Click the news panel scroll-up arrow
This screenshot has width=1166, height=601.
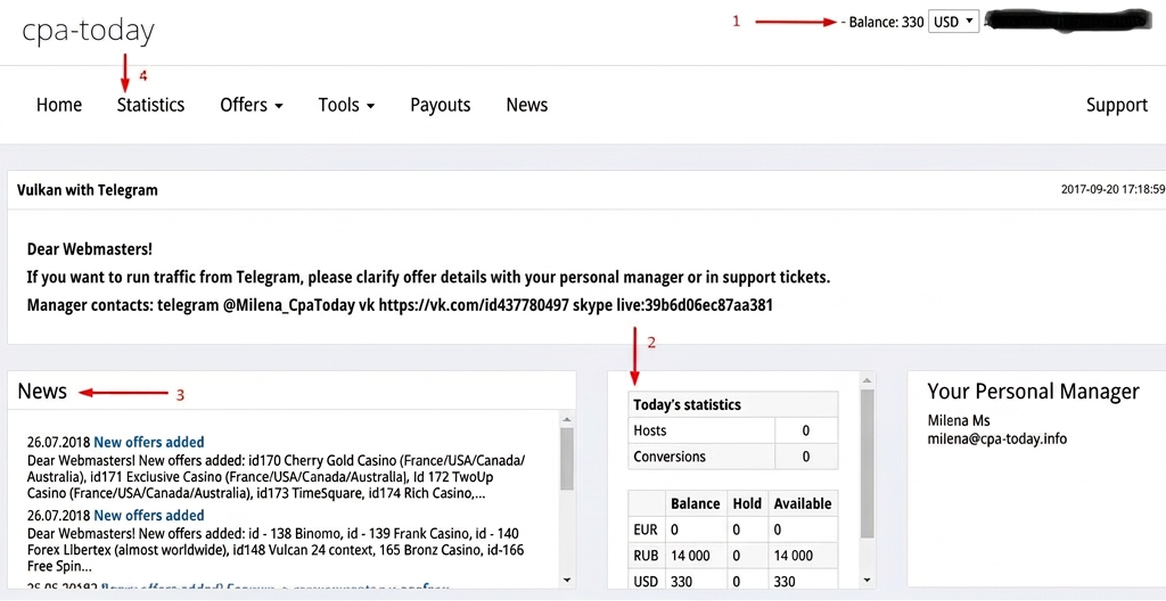click(x=567, y=418)
